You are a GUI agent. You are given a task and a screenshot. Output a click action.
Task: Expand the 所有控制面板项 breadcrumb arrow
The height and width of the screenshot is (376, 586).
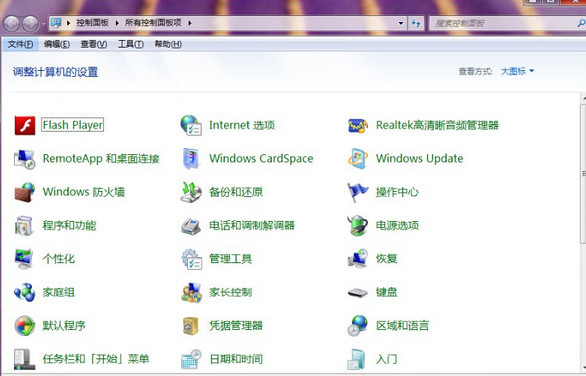coord(190,23)
